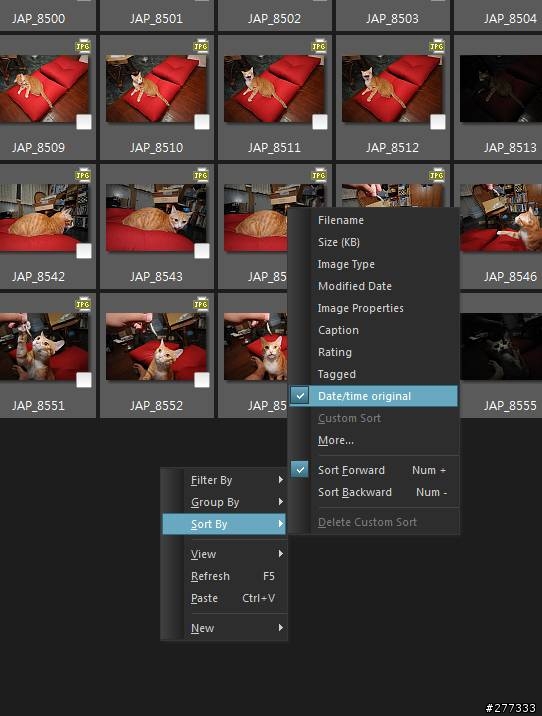Sort by Image Properties
The width and height of the screenshot is (542, 716).
(x=374, y=308)
